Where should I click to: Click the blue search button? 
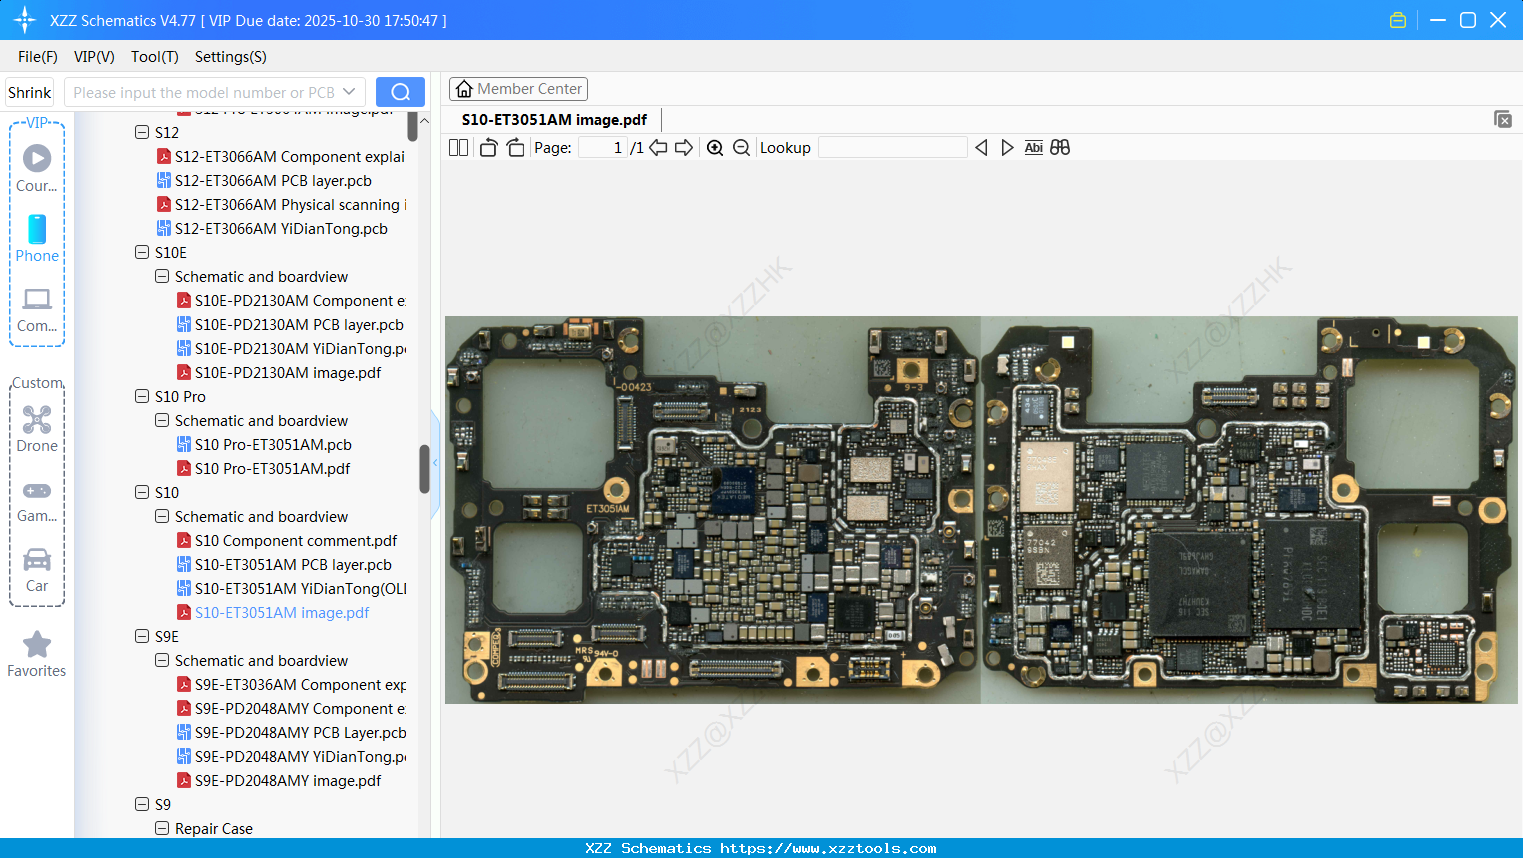point(400,92)
